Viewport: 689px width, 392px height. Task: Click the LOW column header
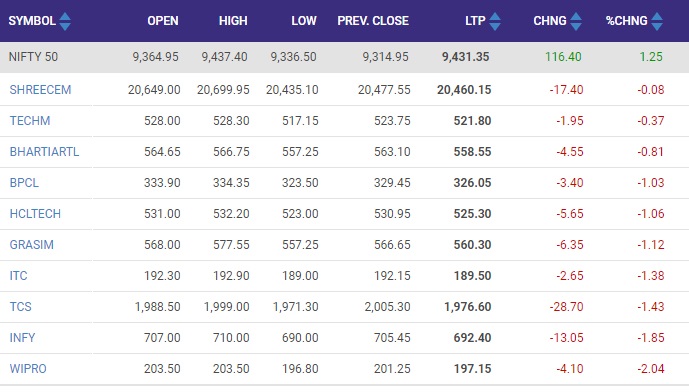tap(304, 21)
